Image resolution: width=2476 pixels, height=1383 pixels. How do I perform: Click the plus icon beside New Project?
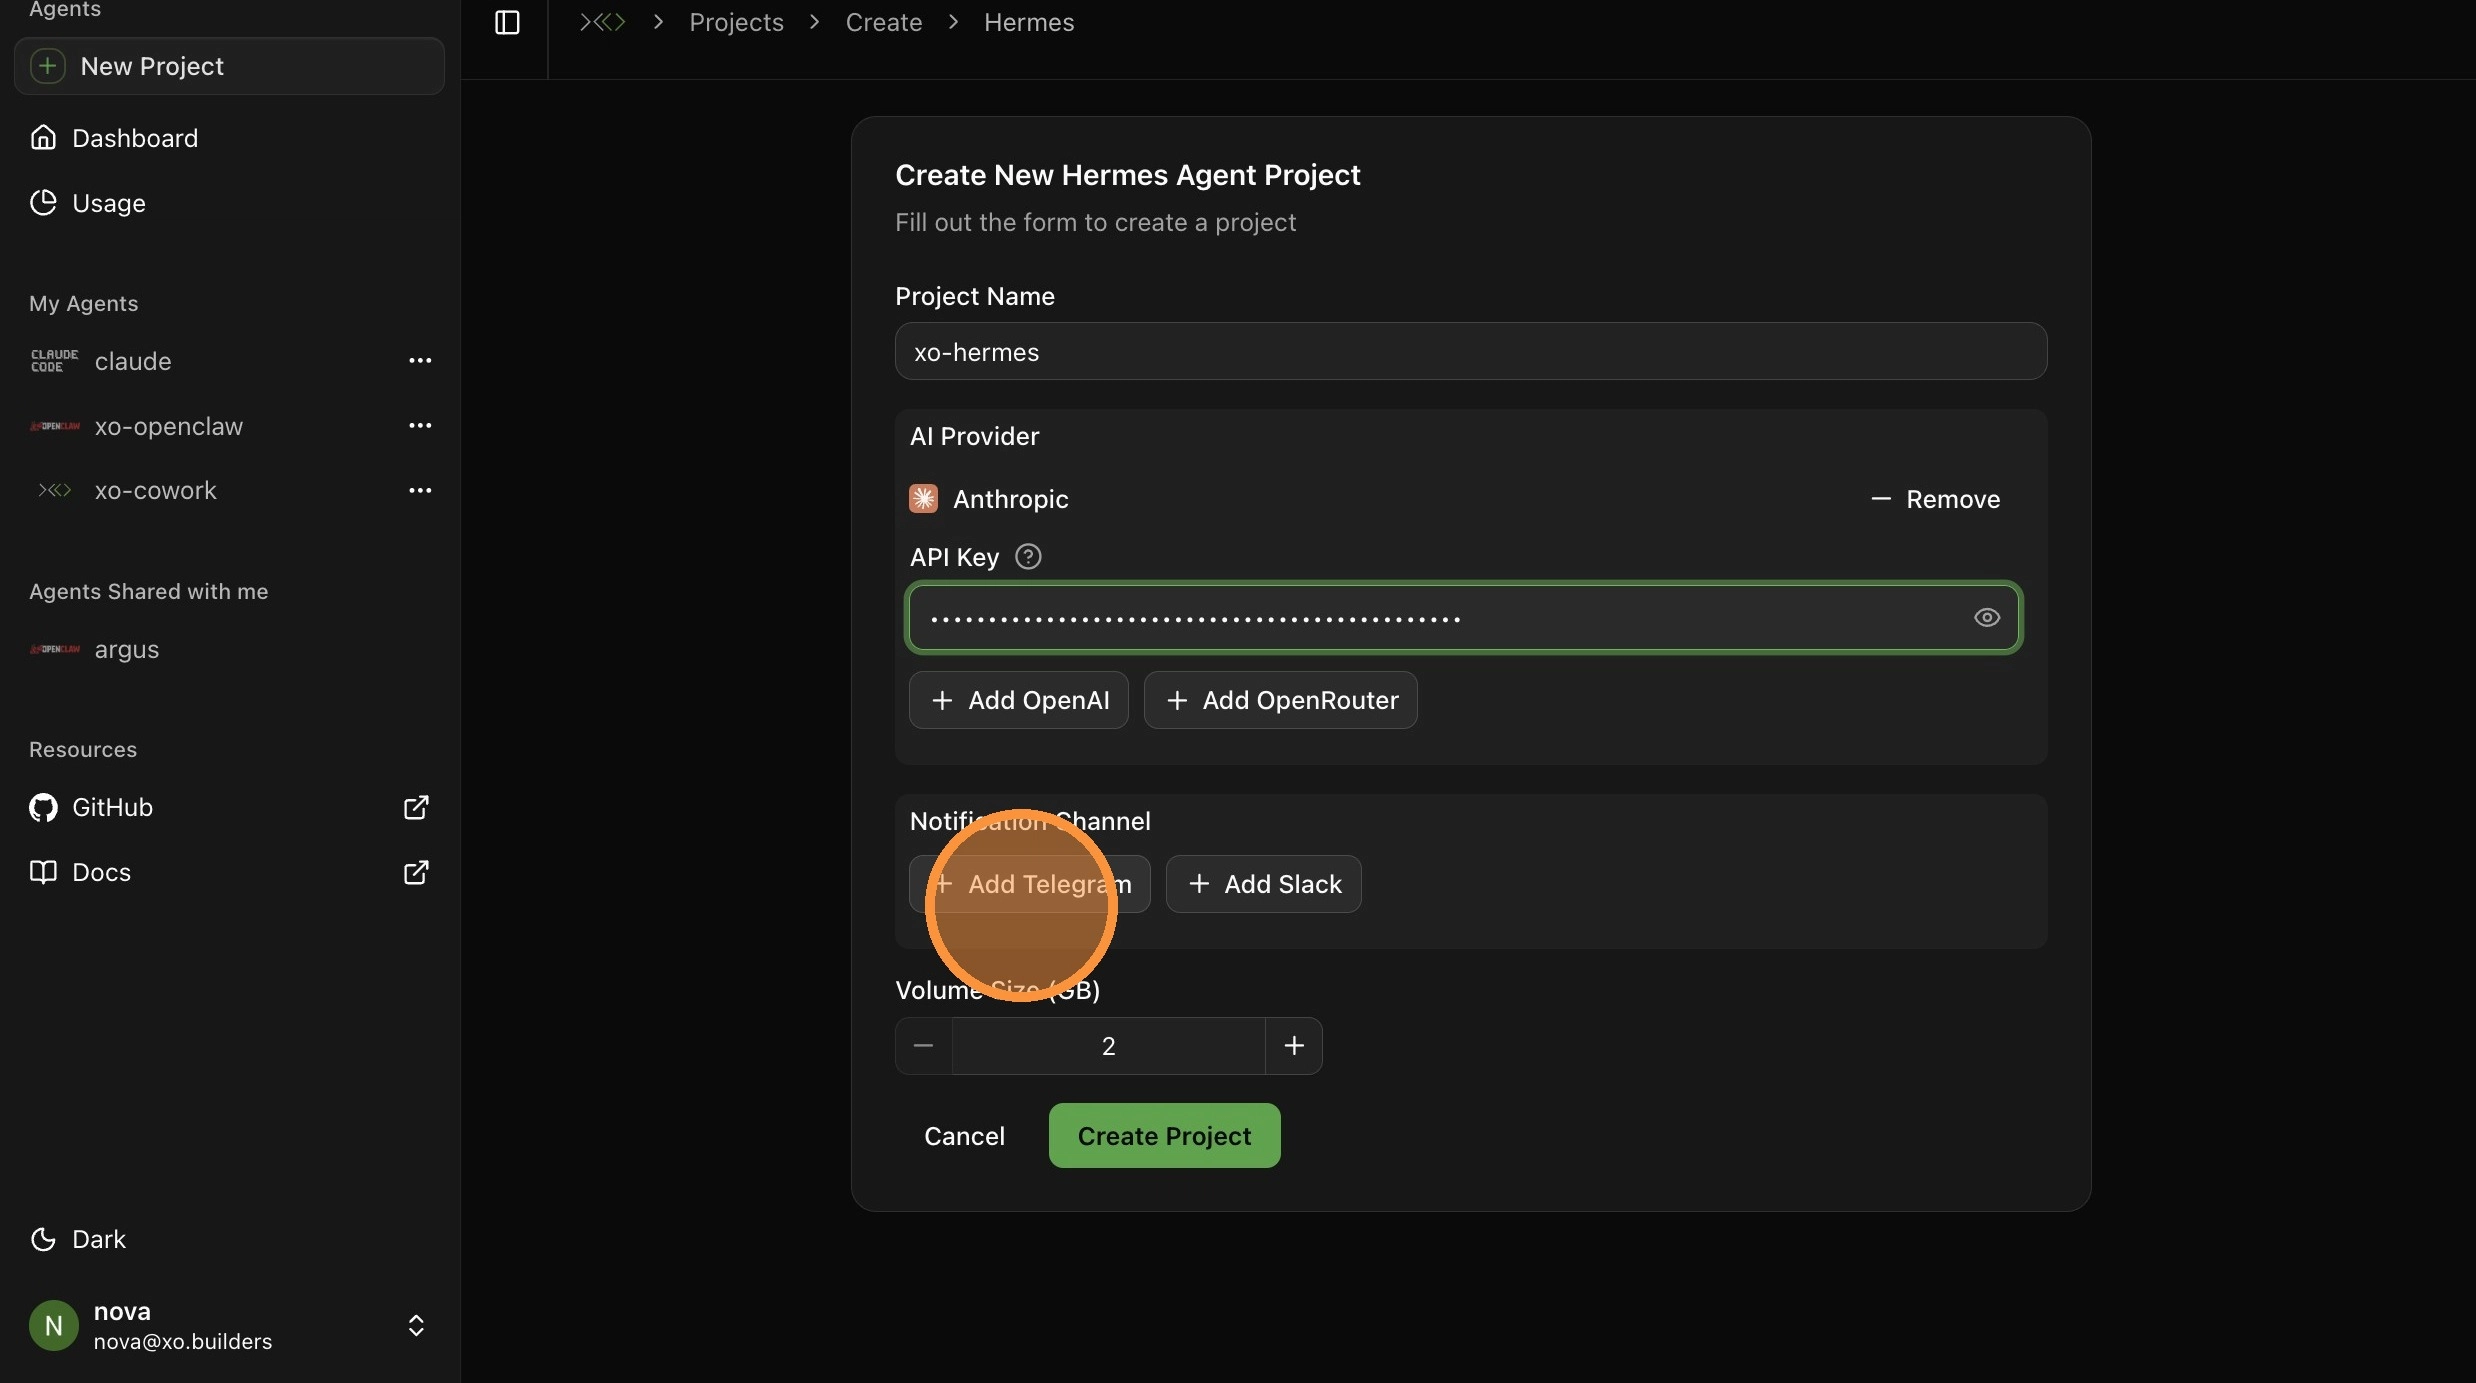47,66
